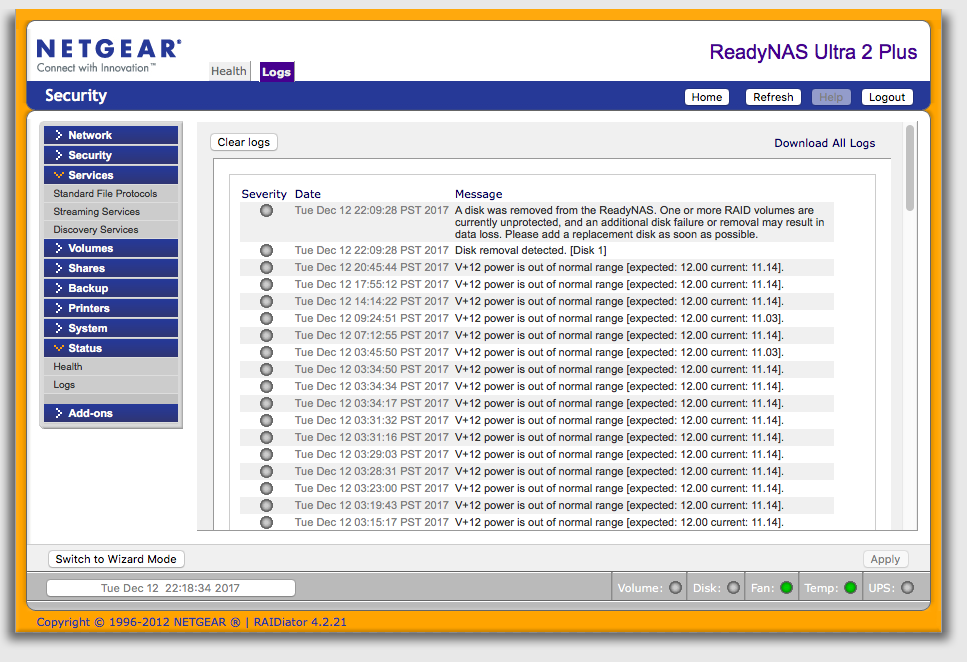Image resolution: width=967 pixels, height=662 pixels.
Task: Expand the Volumes section
Action: tap(110, 248)
